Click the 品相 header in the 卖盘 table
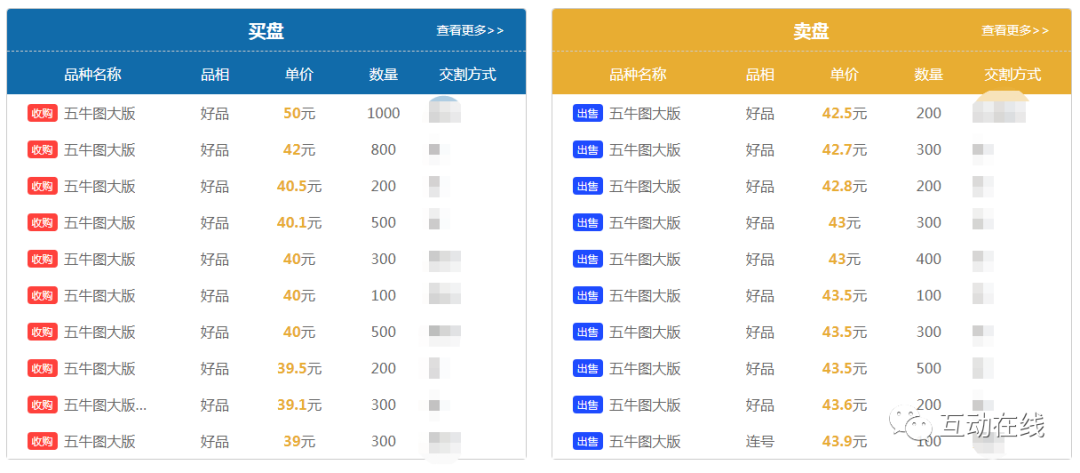The image size is (1080, 473). pos(760,74)
